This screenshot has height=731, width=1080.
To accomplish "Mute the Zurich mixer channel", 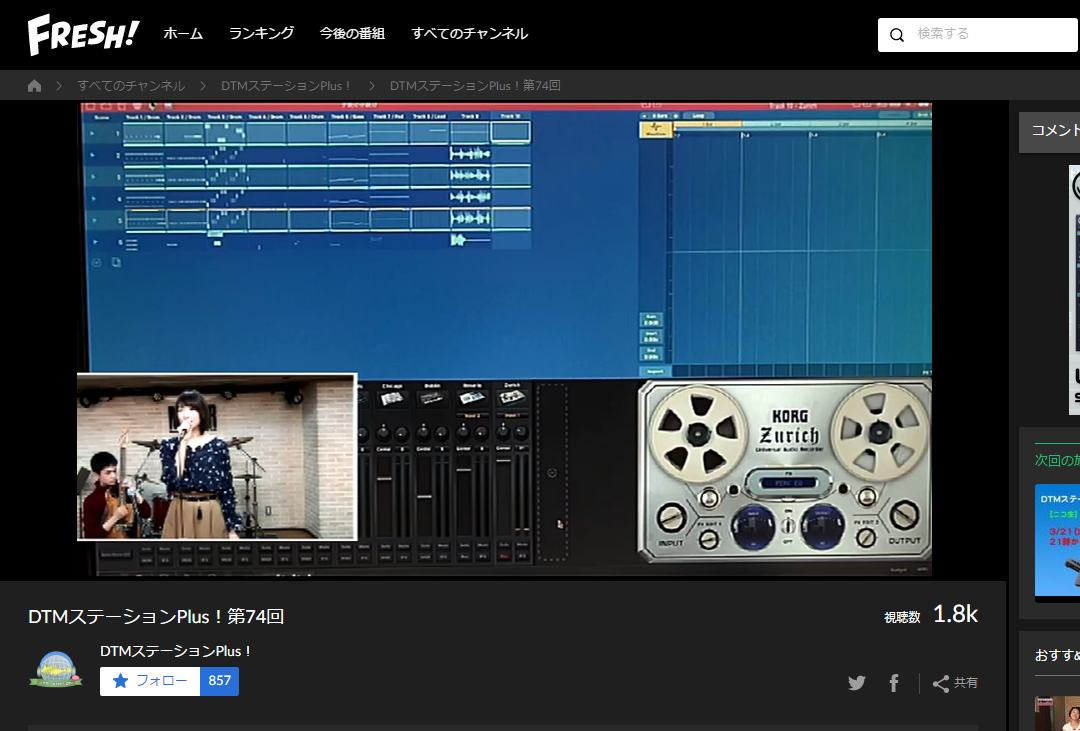I will tap(523, 546).
